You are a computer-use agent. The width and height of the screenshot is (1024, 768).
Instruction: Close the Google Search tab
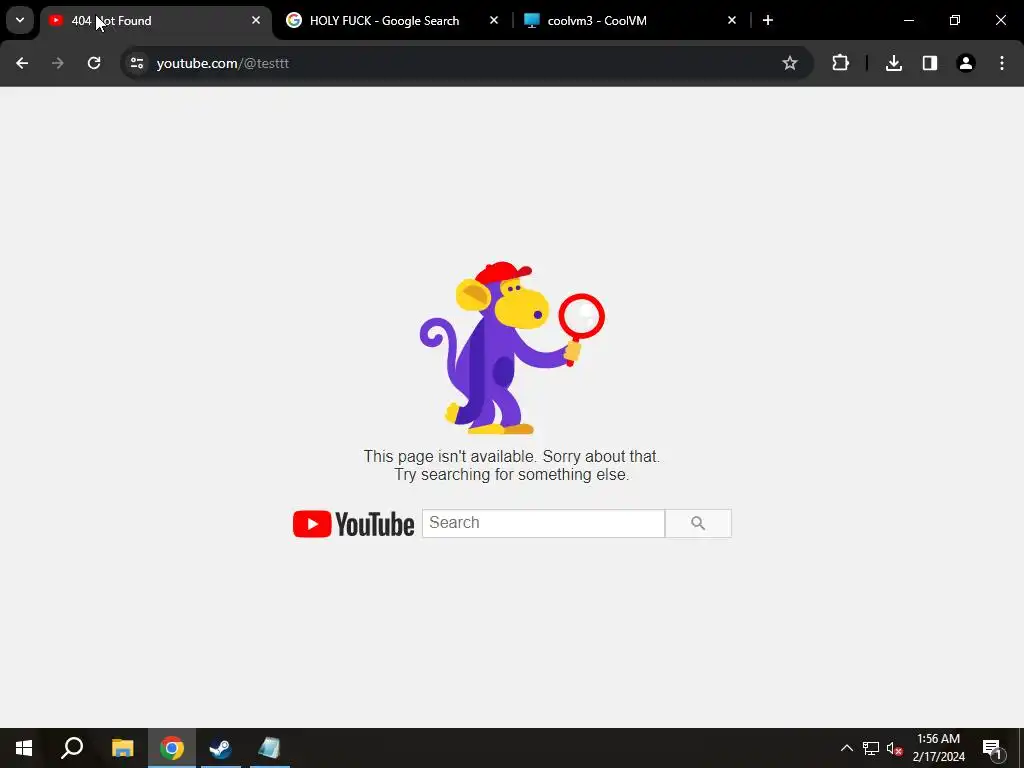(x=494, y=21)
